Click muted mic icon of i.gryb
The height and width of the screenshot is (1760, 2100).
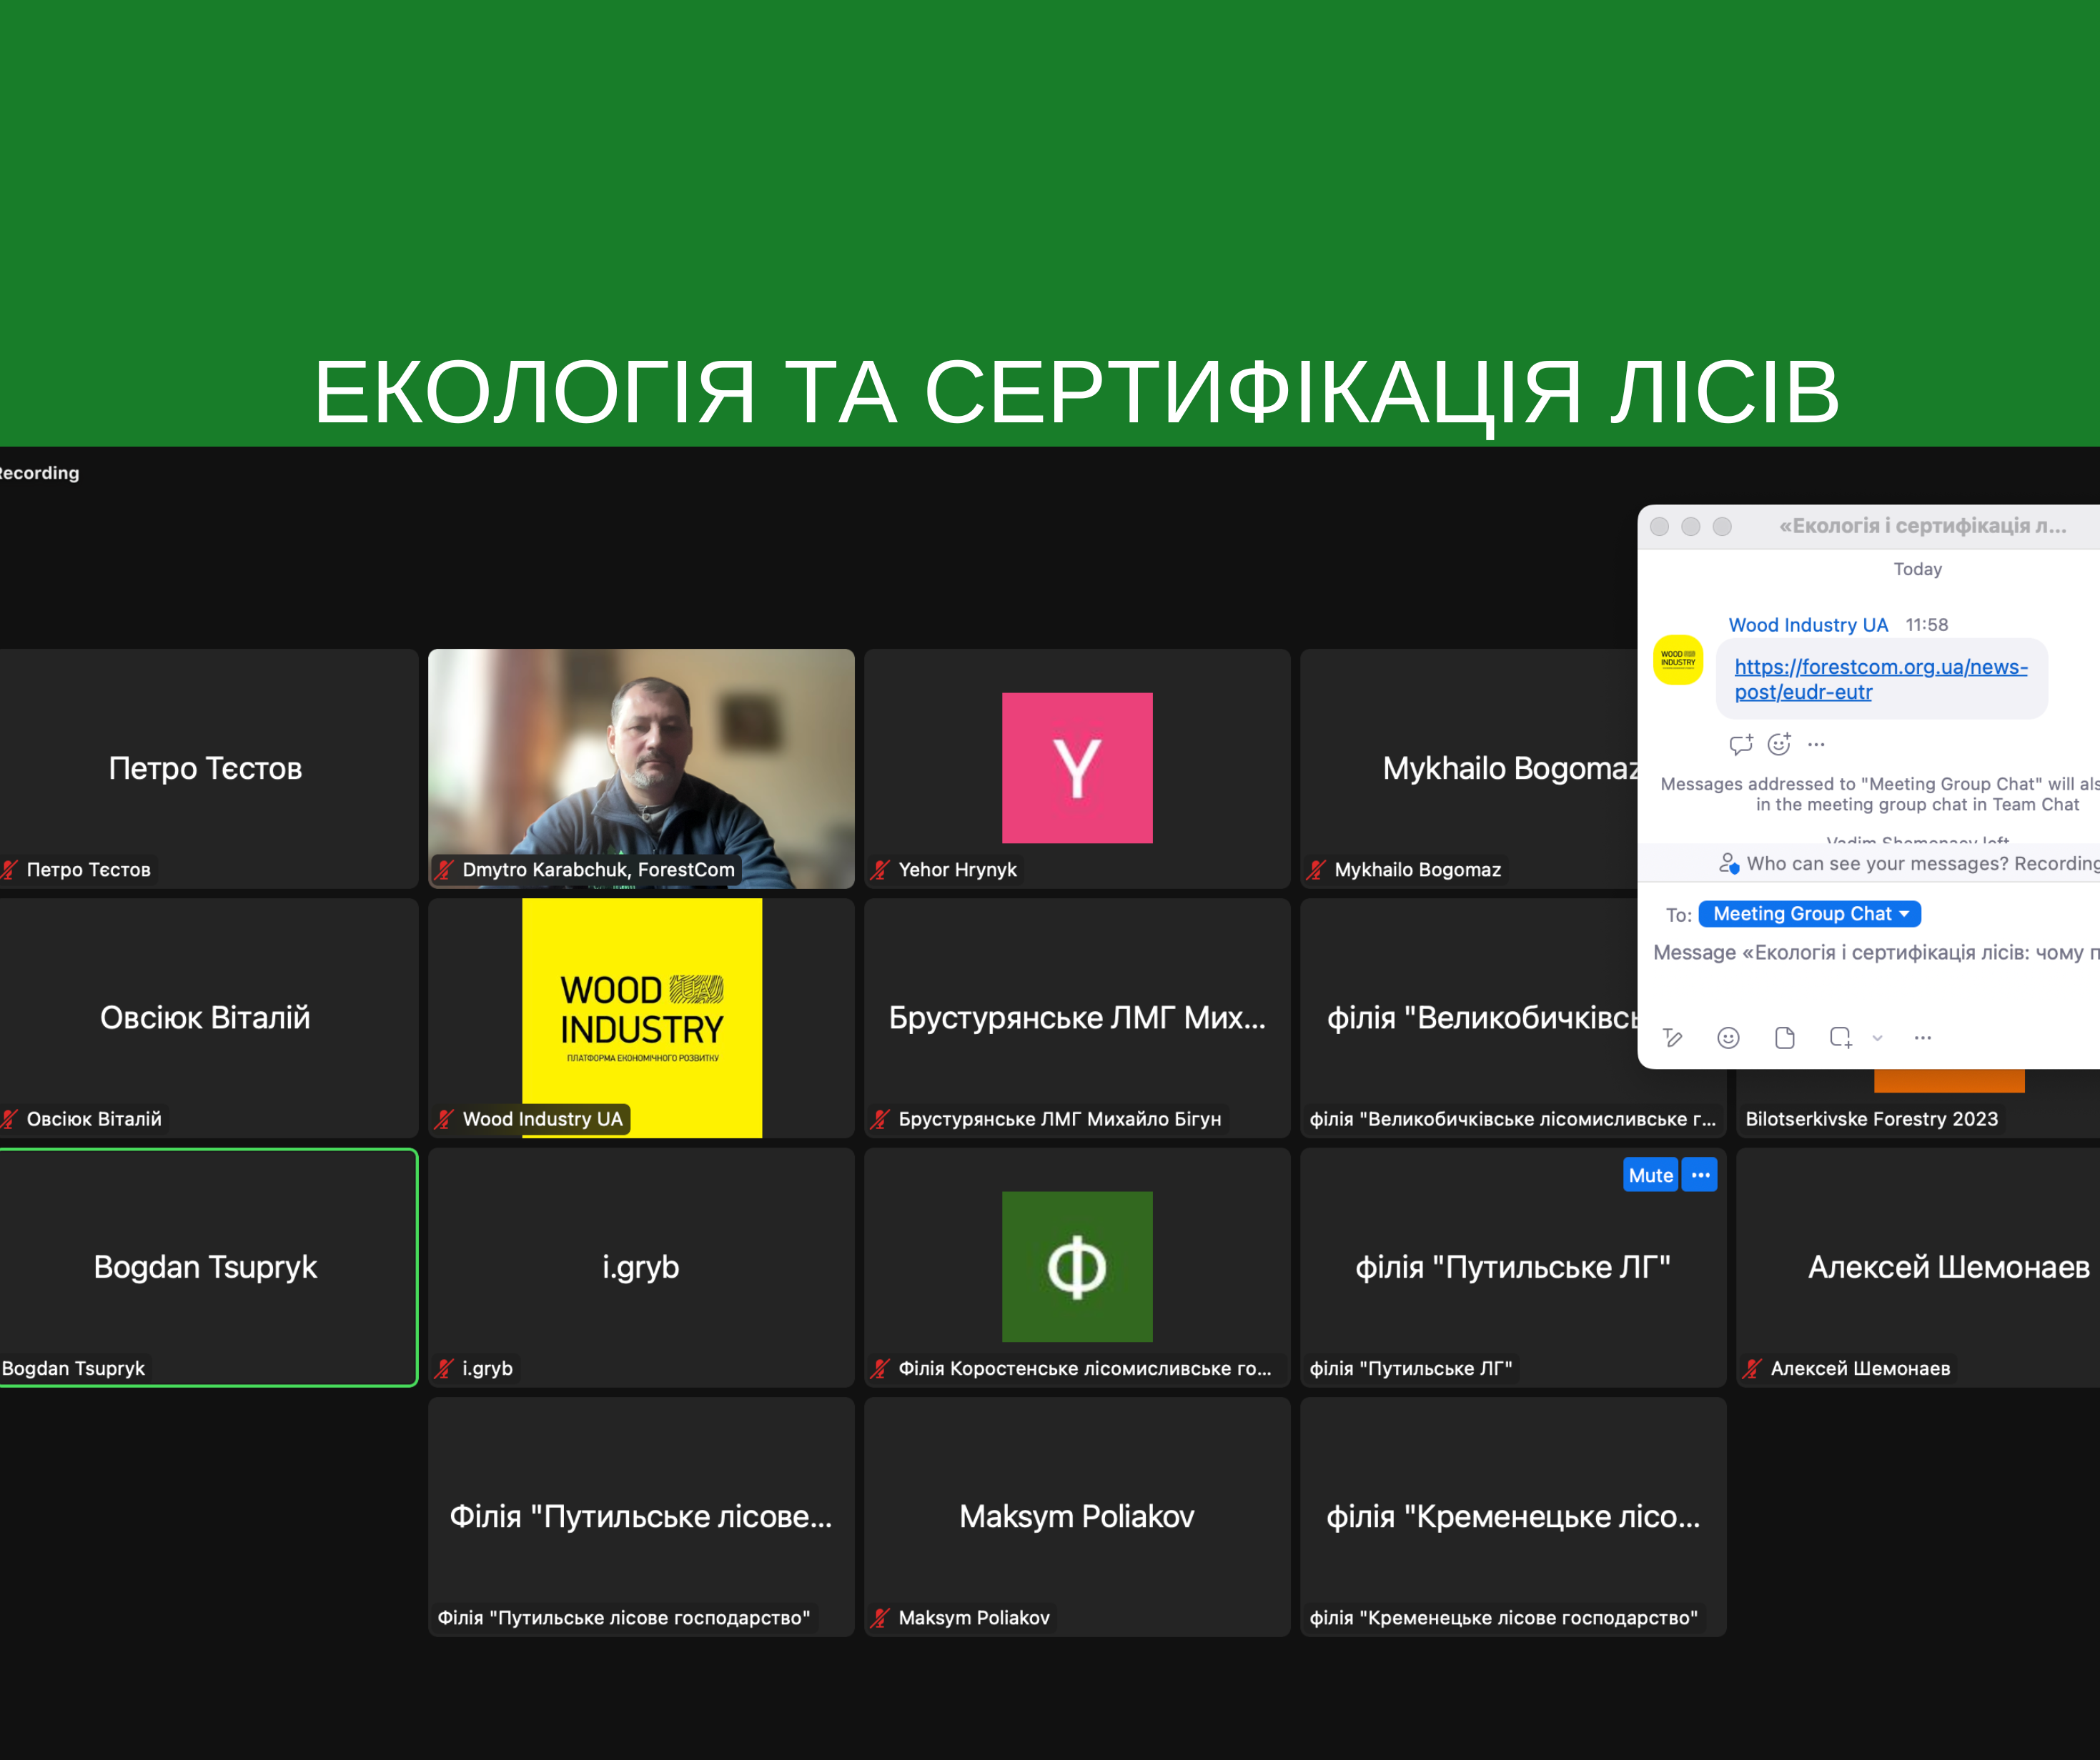click(444, 1368)
